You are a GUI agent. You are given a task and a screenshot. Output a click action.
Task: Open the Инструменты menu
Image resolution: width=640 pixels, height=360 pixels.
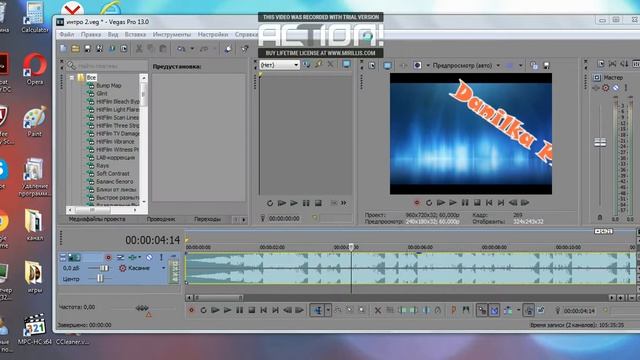tap(172, 34)
